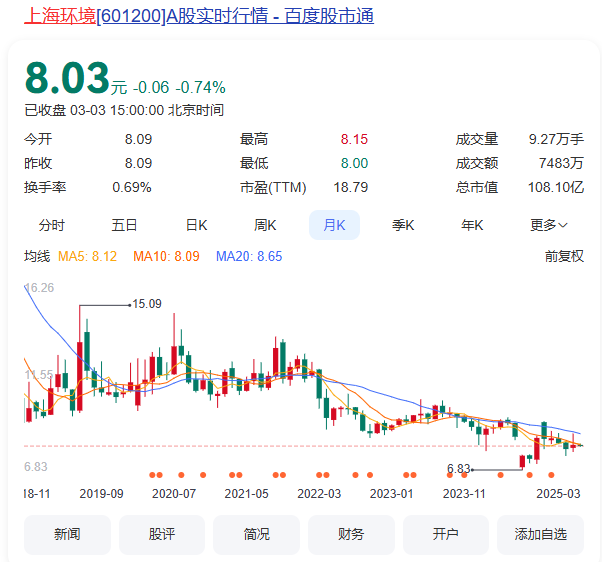The image size is (602, 562).
Task: Select the 月K chart tab
Action: (334, 225)
